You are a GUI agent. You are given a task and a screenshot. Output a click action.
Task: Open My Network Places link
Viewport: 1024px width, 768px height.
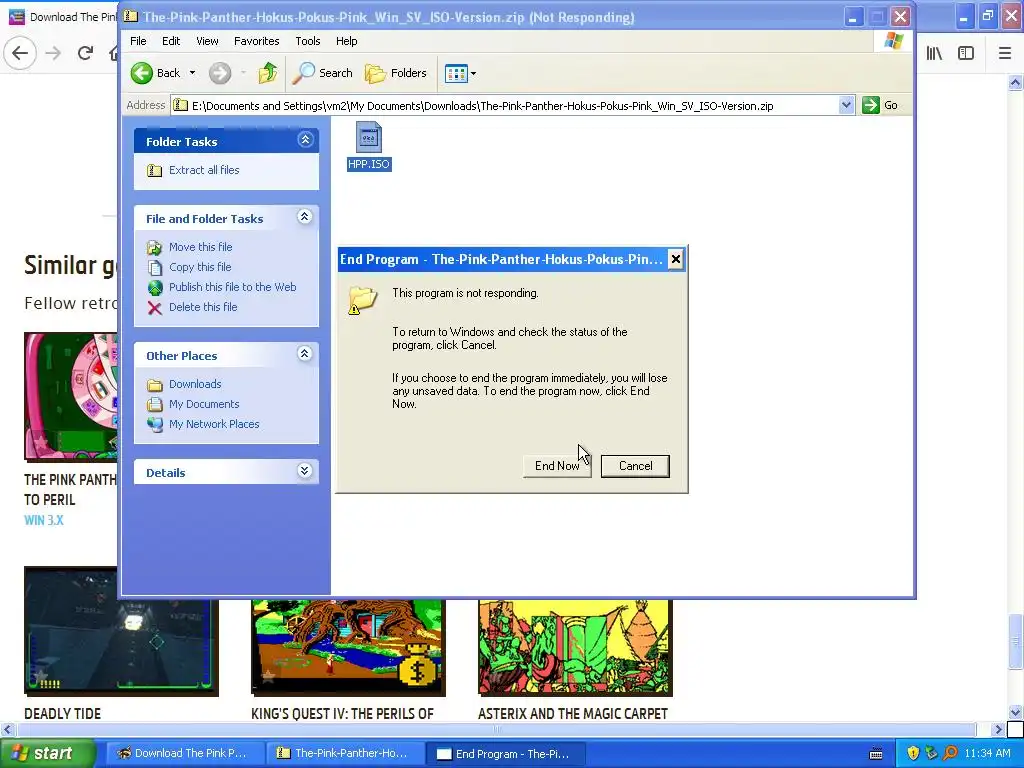pos(214,424)
